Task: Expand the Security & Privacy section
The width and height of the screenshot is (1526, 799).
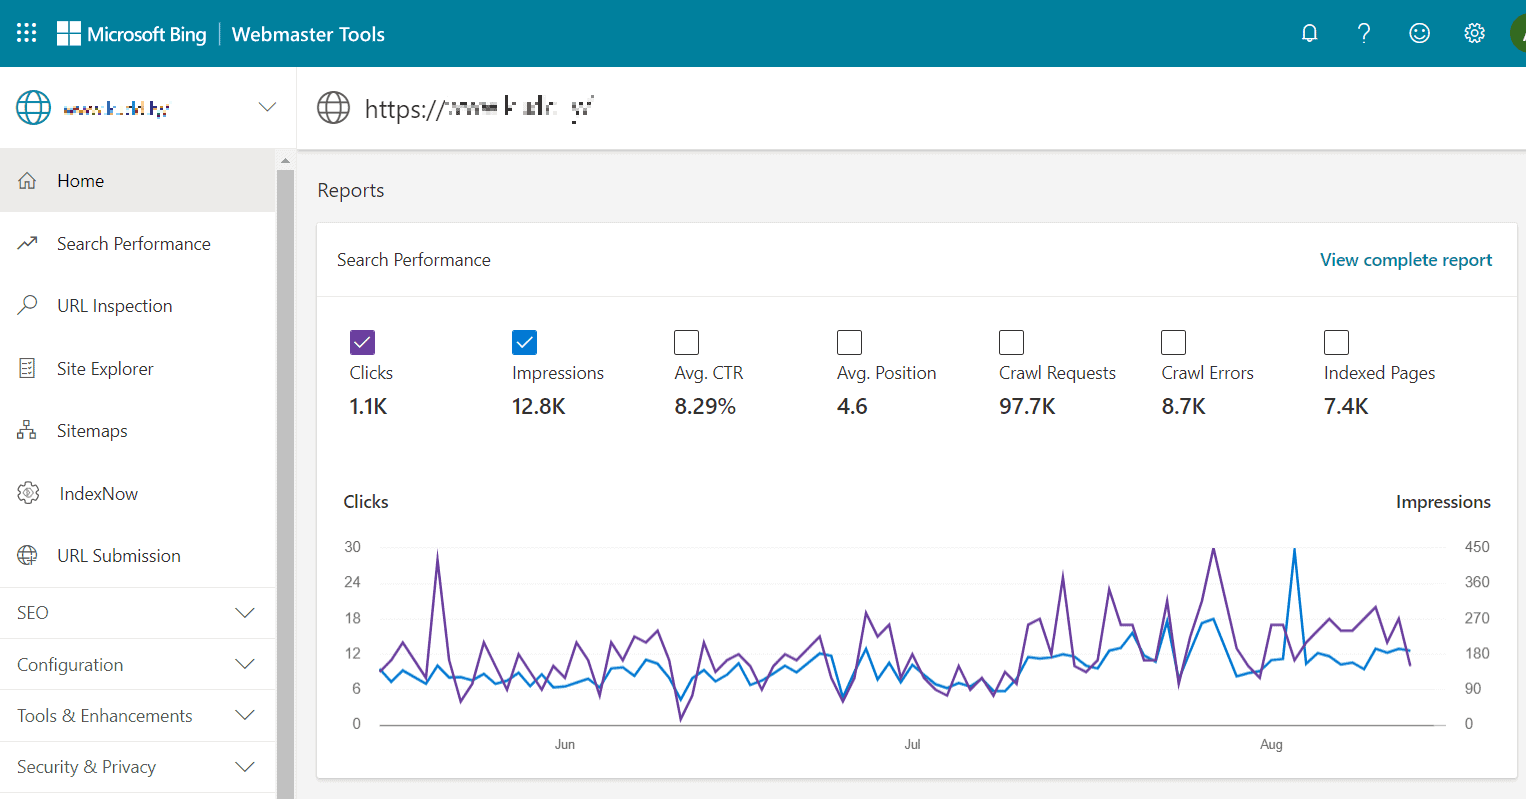Action: coord(244,767)
